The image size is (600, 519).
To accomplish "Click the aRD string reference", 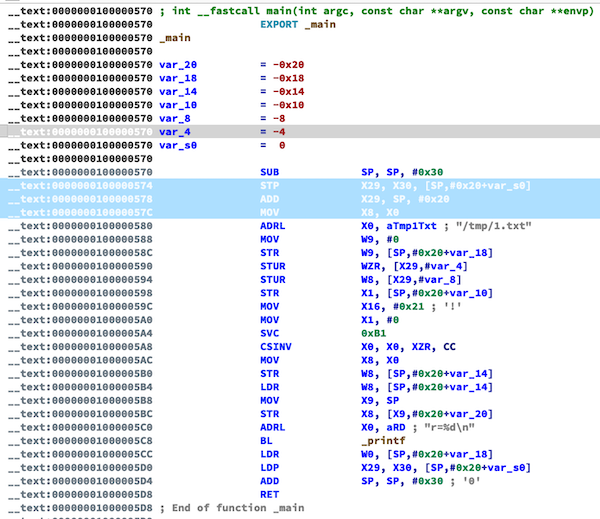I will point(396,427).
